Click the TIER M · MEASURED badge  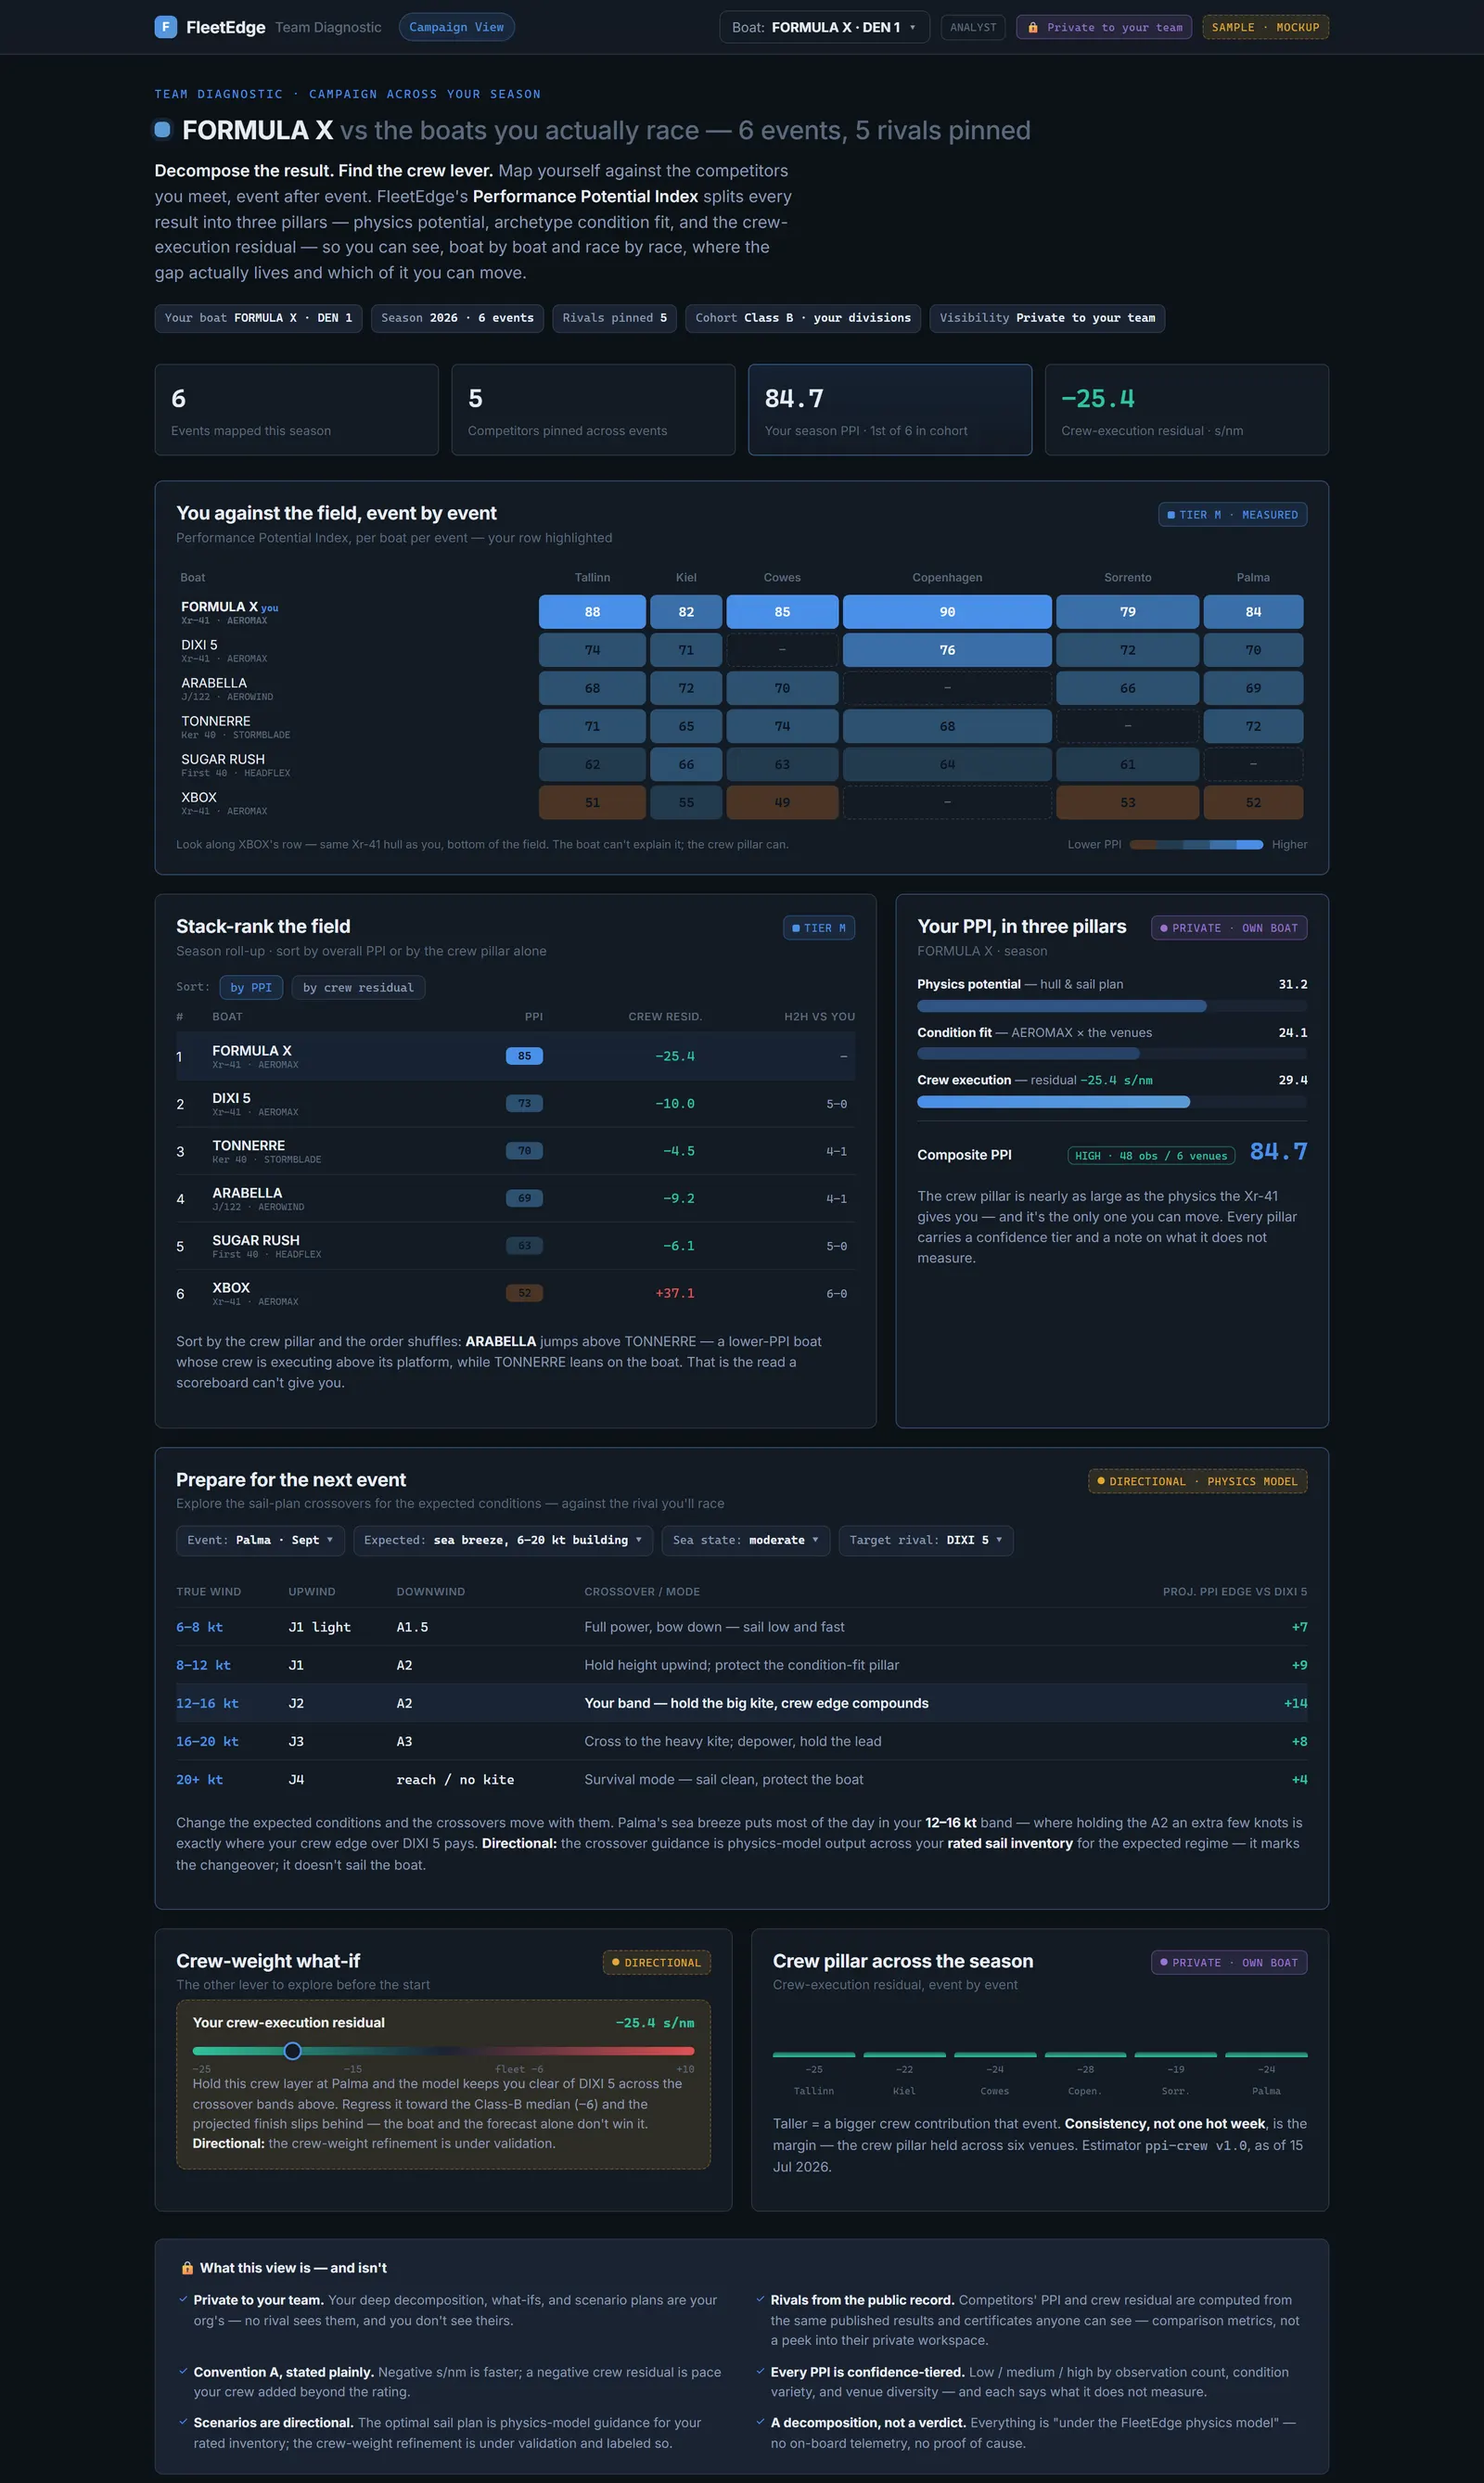pos(1232,515)
